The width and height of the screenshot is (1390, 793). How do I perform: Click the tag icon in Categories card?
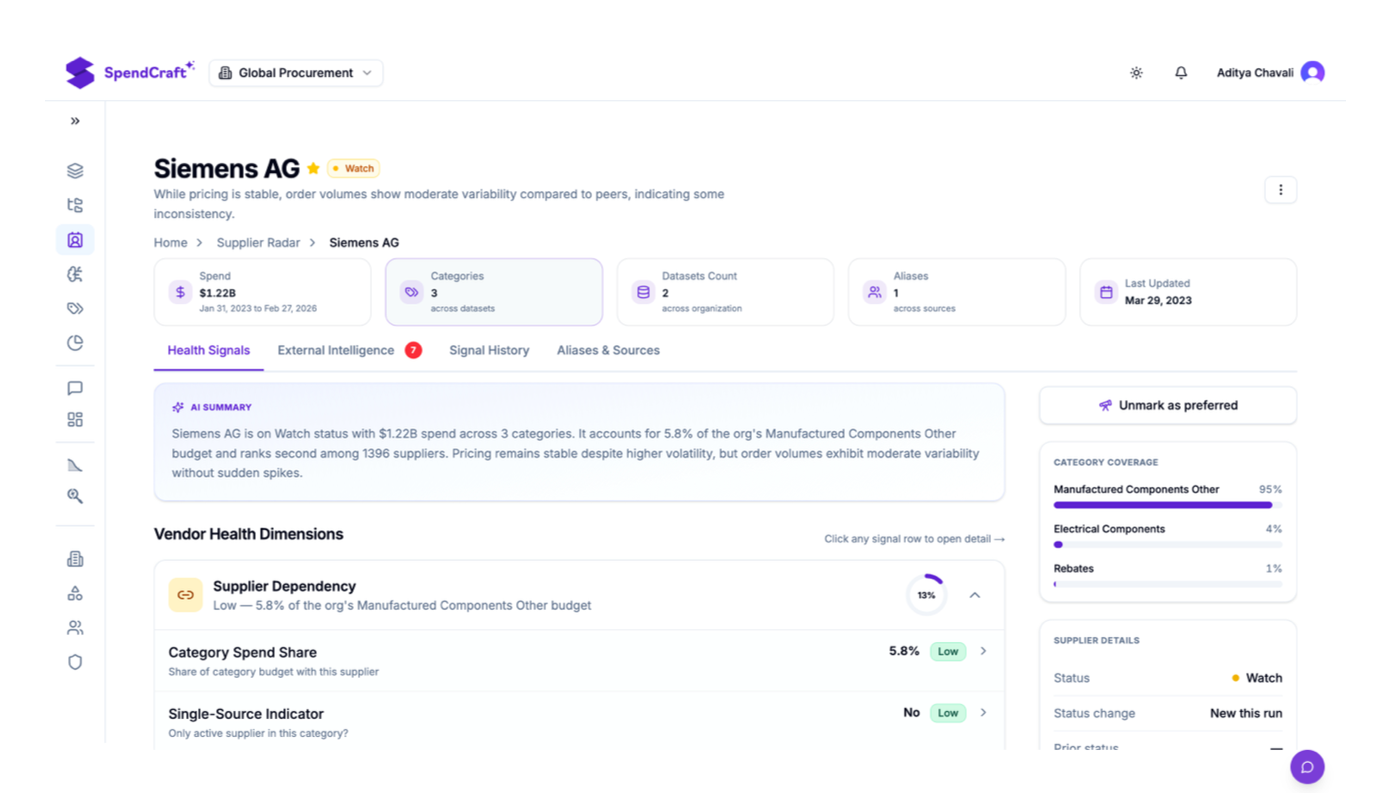point(411,292)
